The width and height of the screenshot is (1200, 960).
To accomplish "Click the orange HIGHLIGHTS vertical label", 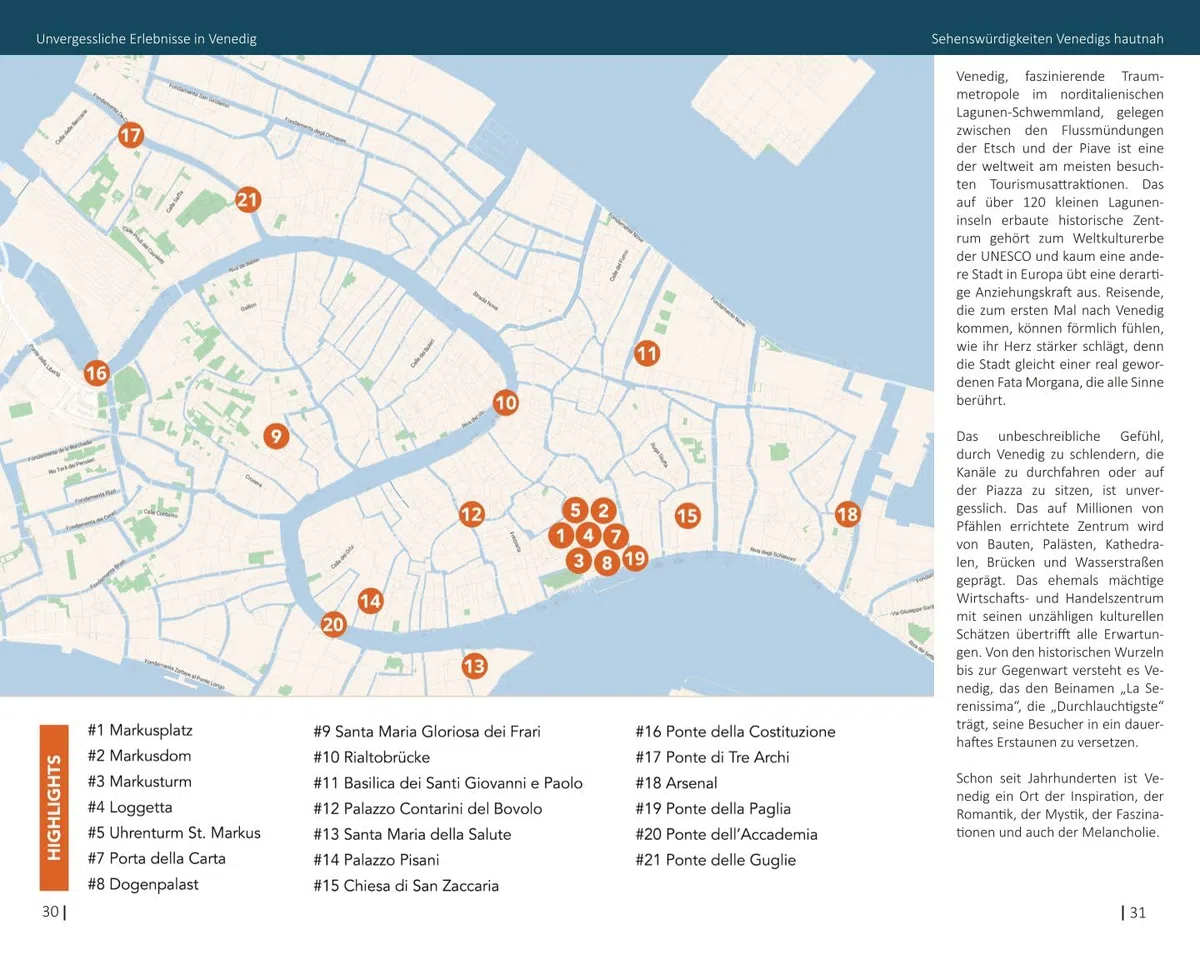I will [54, 806].
